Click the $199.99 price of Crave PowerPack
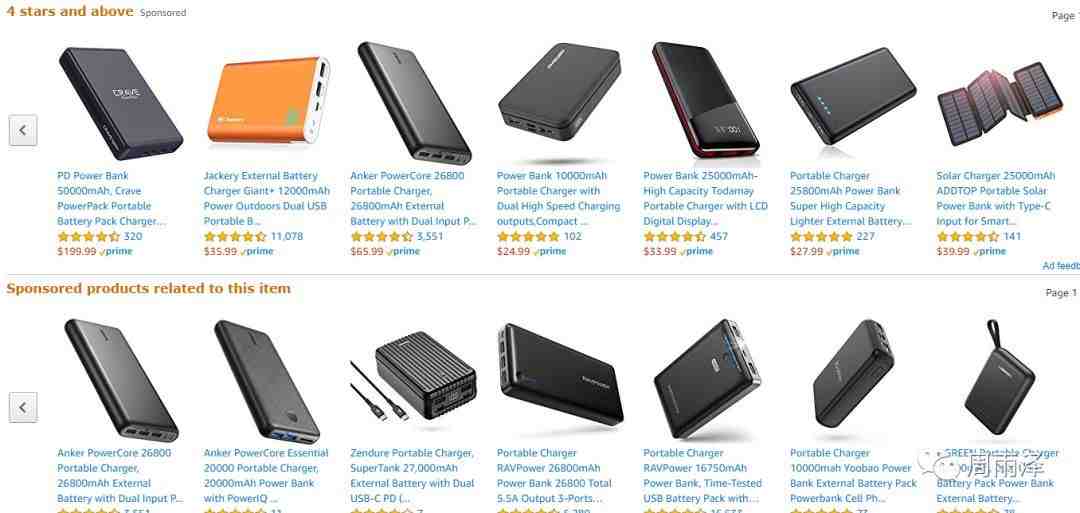The width and height of the screenshot is (1080, 513). [x=76, y=251]
